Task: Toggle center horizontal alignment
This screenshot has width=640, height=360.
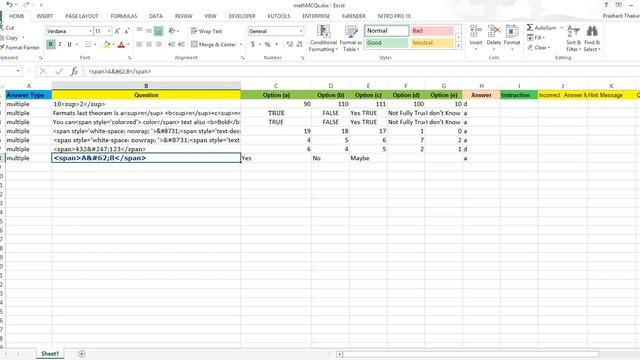Action: (149, 44)
